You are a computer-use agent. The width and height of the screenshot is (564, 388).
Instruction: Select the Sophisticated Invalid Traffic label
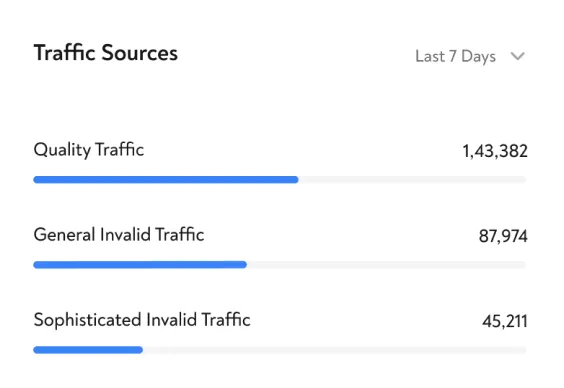pos(142,320)
